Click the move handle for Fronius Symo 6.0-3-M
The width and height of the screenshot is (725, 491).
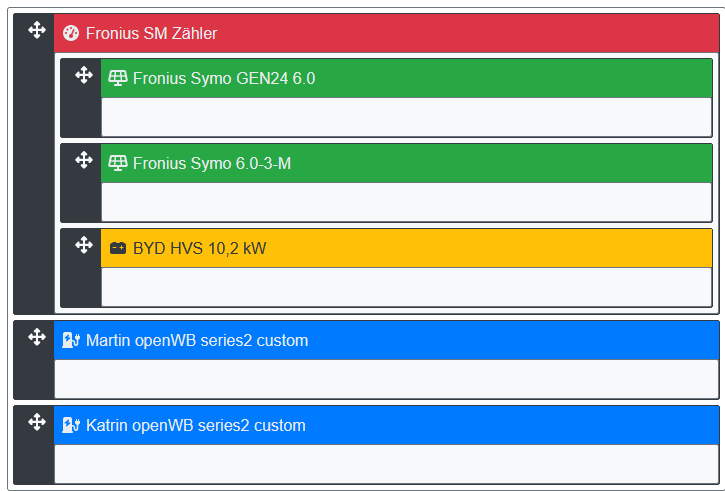84,160
